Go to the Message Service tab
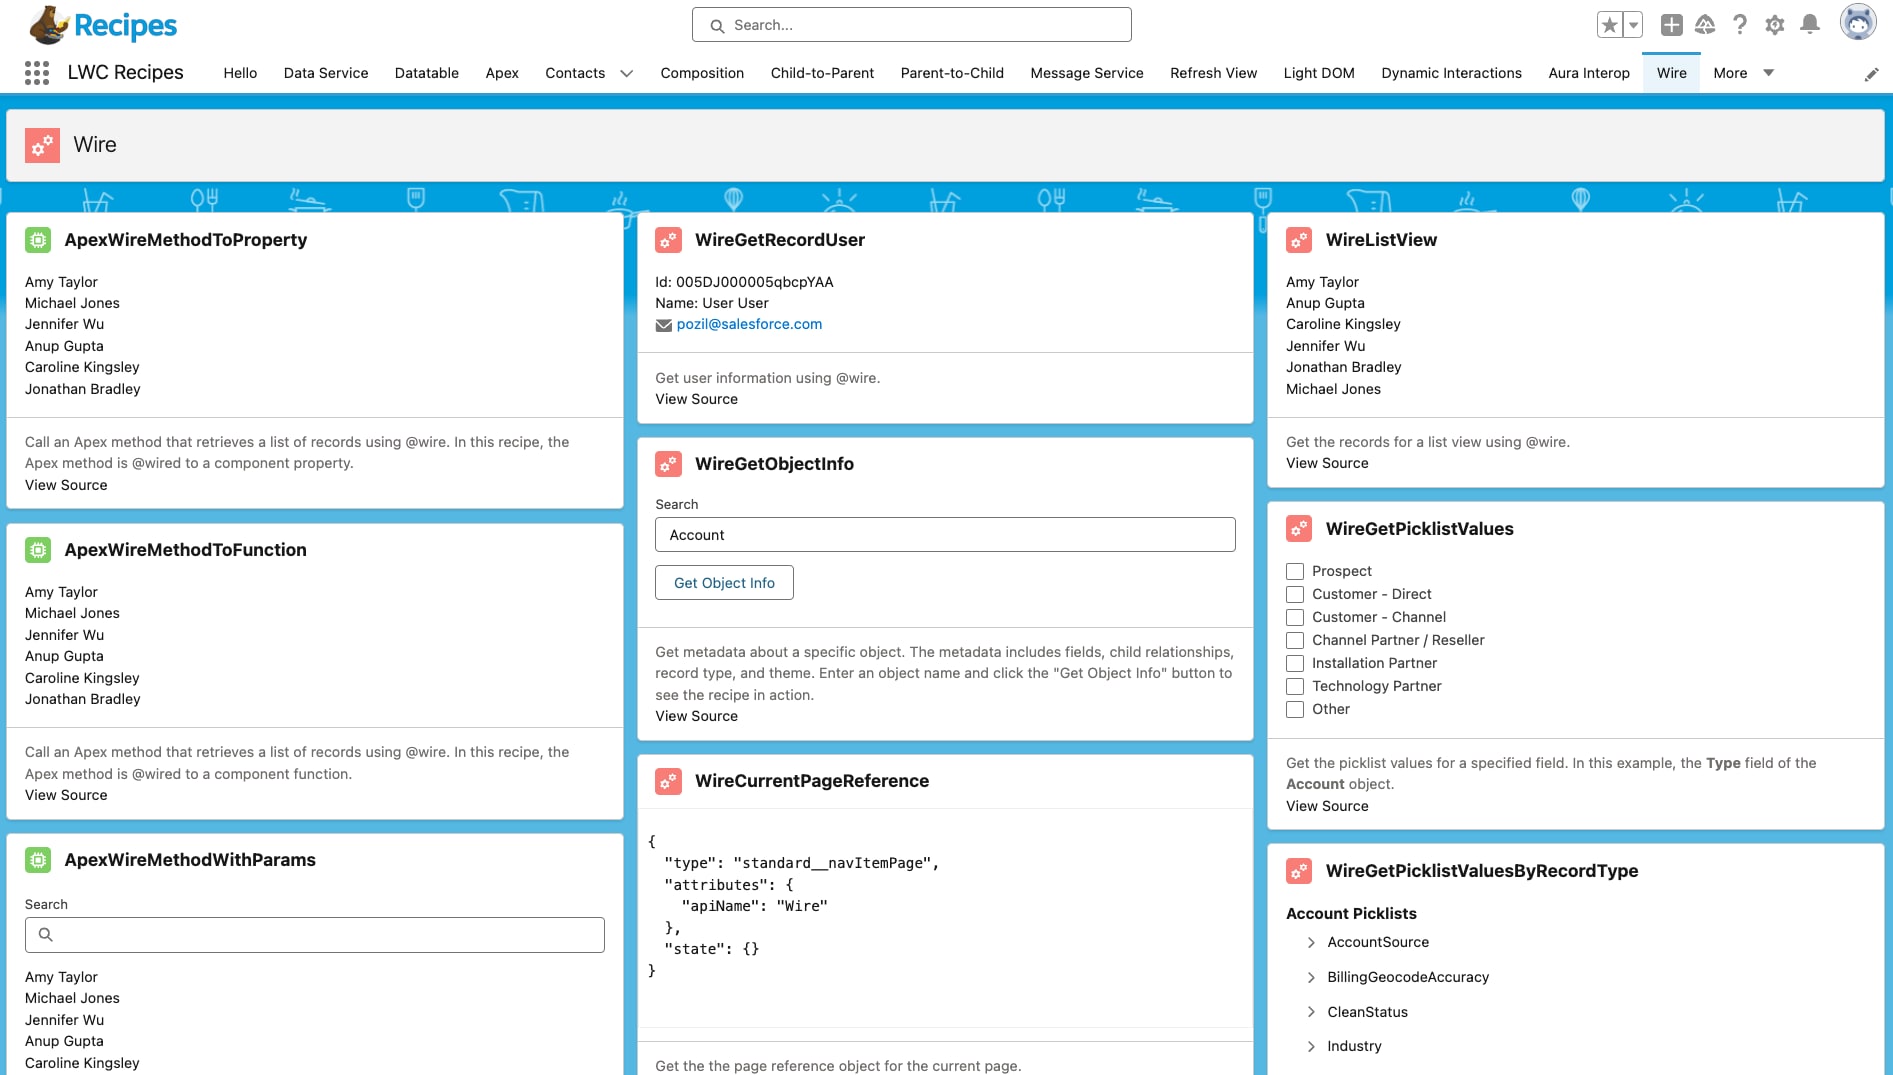1893x1075 pixels. 1086,73
